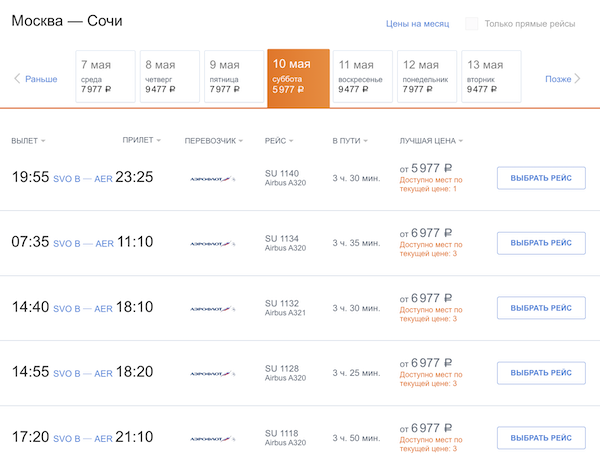Click Aeroflot logo on SU 1134 row
The image size is (600, 469).
[x=212, y=243]
